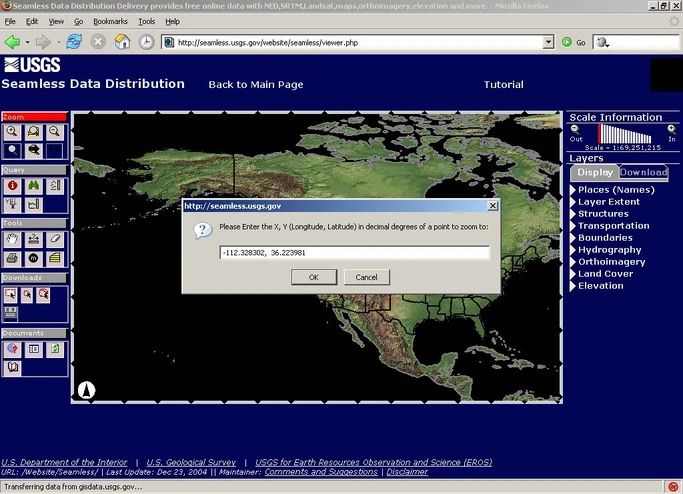Select the Zoom In tool
Viewport: 683px width, 494px height.
pyautogui.click(x=12, y=132)
